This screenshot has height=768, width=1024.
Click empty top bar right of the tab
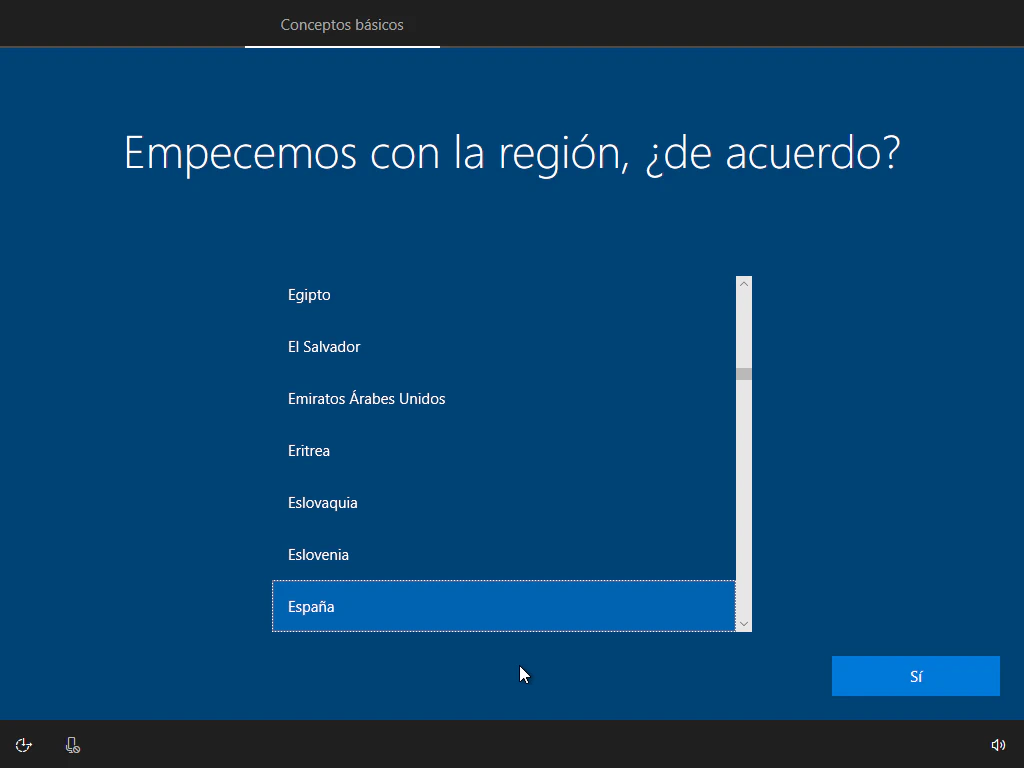(730, 24)
